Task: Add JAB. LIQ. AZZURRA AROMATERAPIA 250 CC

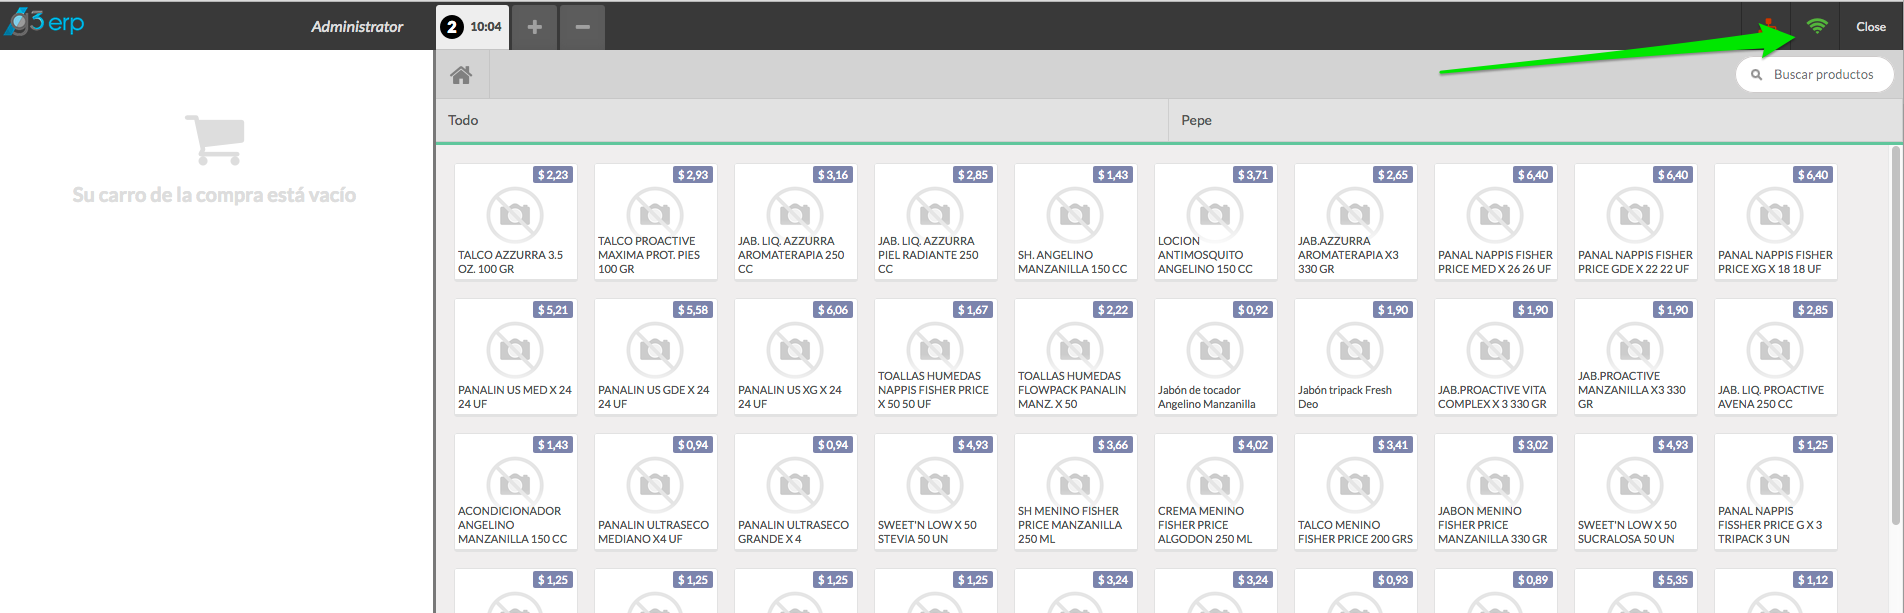Action: pos(795,222)
